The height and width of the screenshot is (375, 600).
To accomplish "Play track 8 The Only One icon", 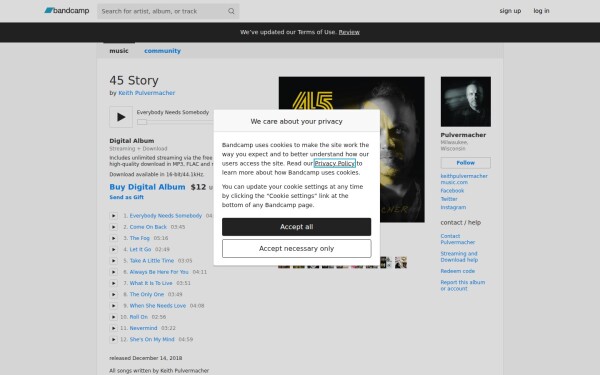I will (x=113, y=294).
